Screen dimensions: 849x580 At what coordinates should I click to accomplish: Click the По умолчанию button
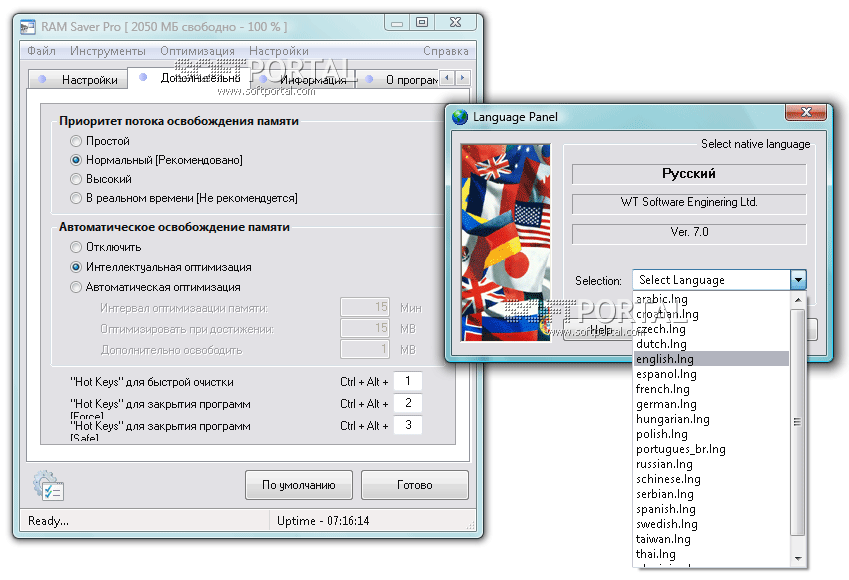point(299,485)
